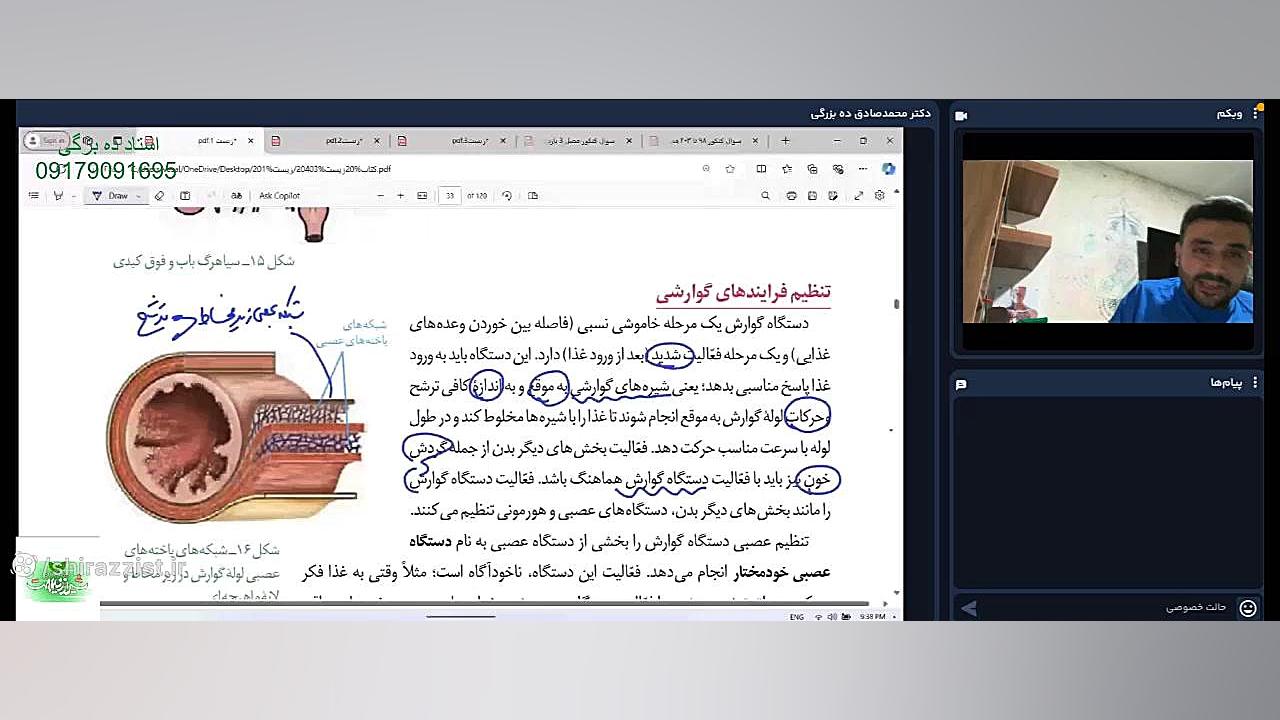1280x720 pixels.
Task: Open the messages panel options menu
Action: (1256, 383)
